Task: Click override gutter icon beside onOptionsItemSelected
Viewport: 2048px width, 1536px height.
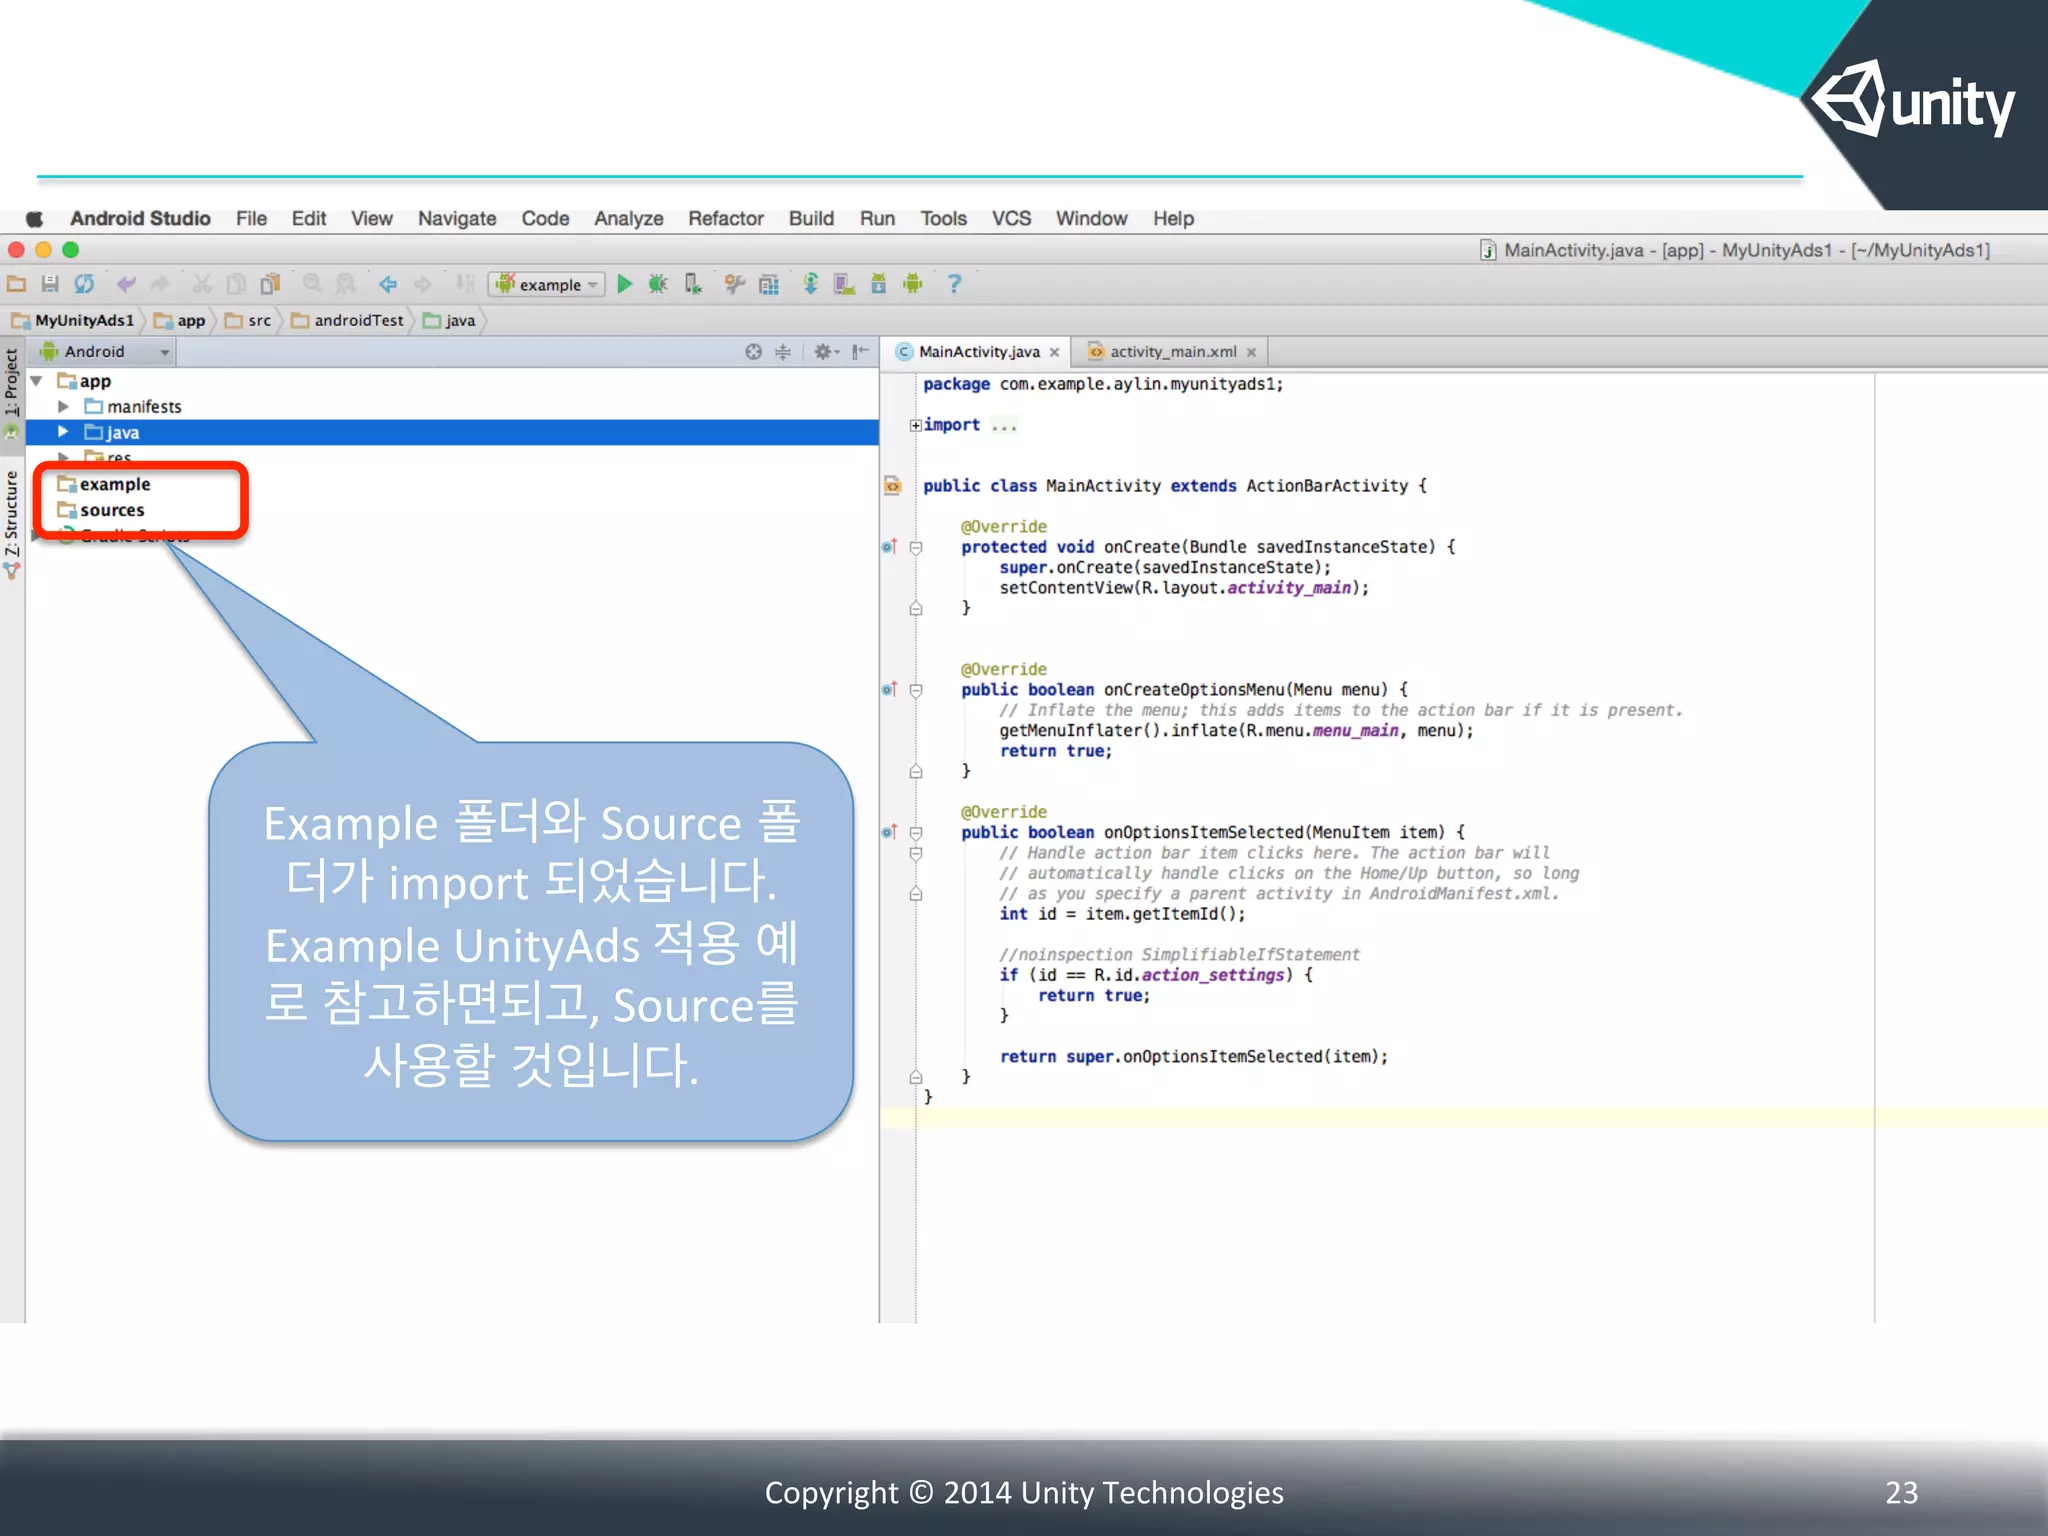Action: click(889, 833)
